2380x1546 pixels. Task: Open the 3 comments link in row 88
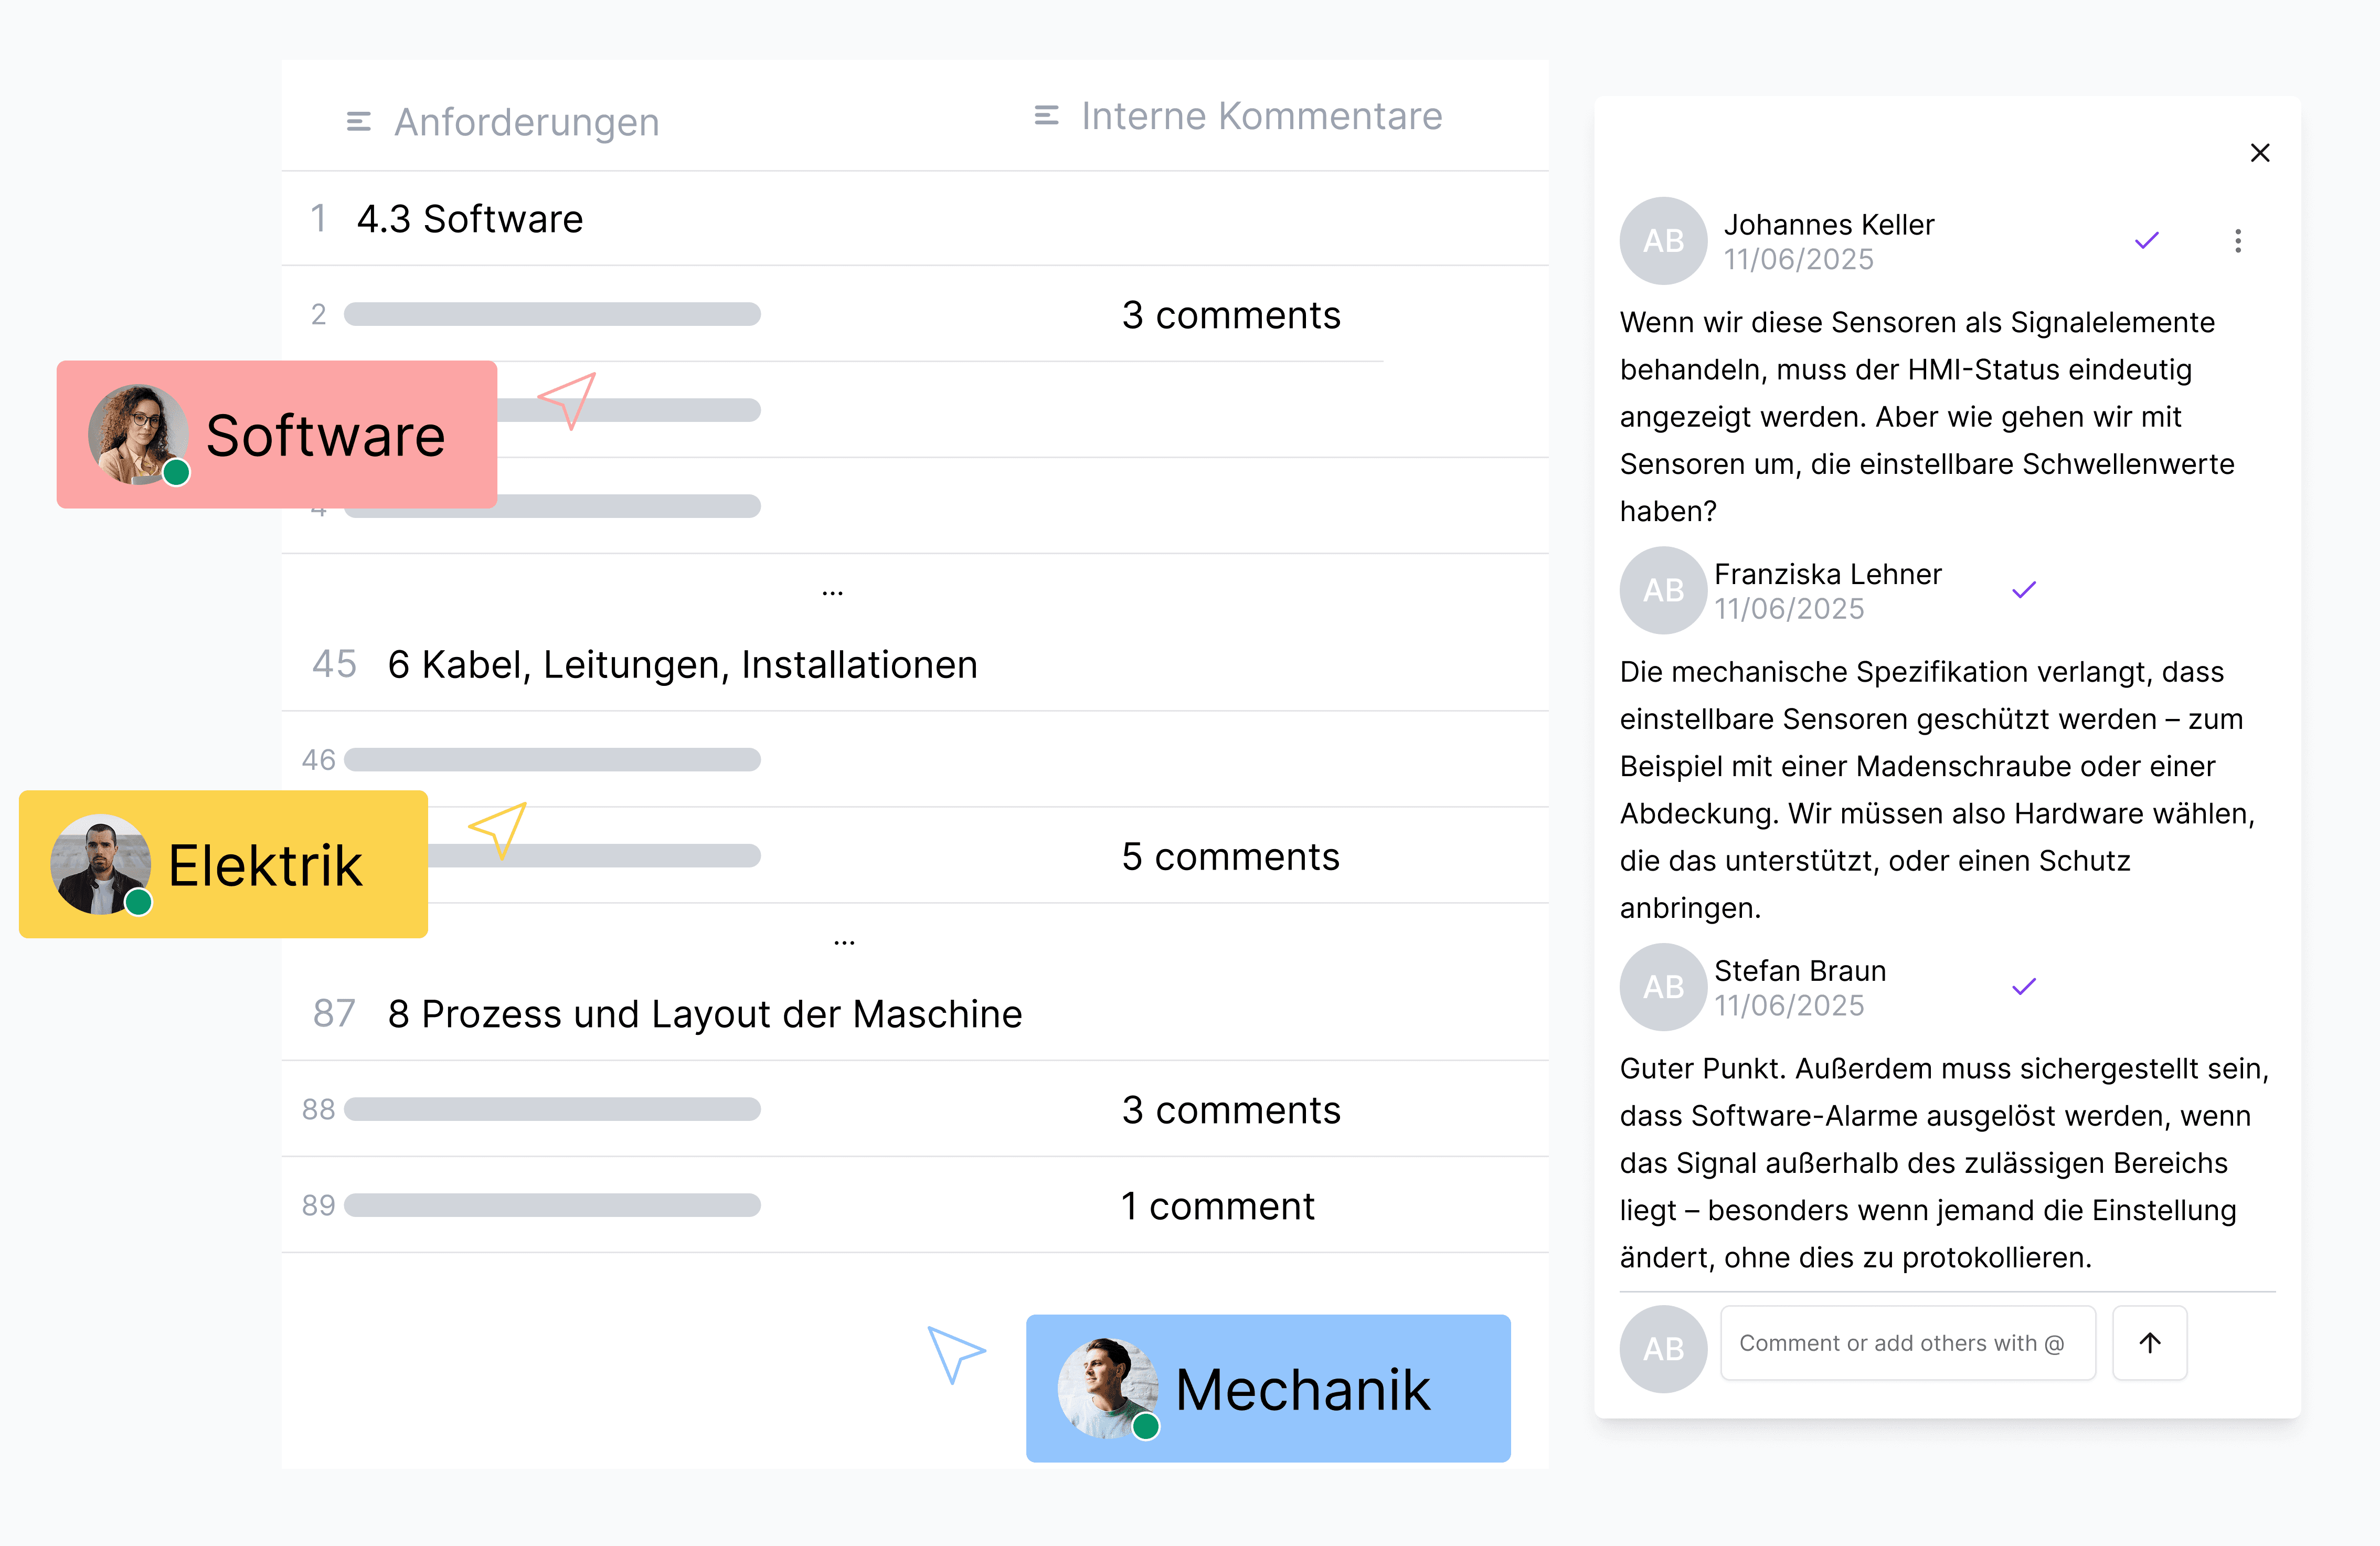pyautogui.click(x=1230, y=1110)
